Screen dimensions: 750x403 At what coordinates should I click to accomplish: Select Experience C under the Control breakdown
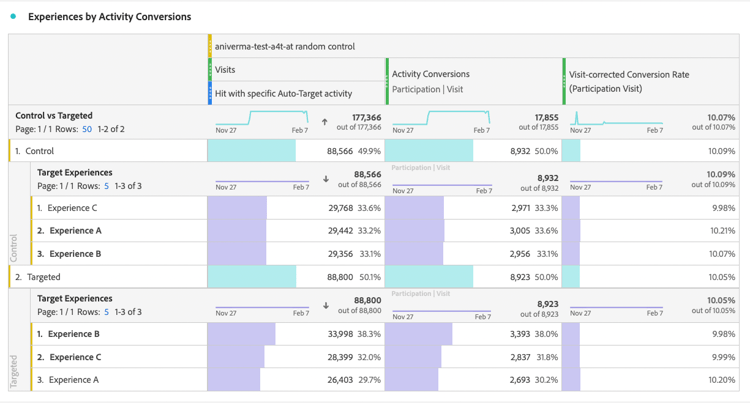coord(72,208)
